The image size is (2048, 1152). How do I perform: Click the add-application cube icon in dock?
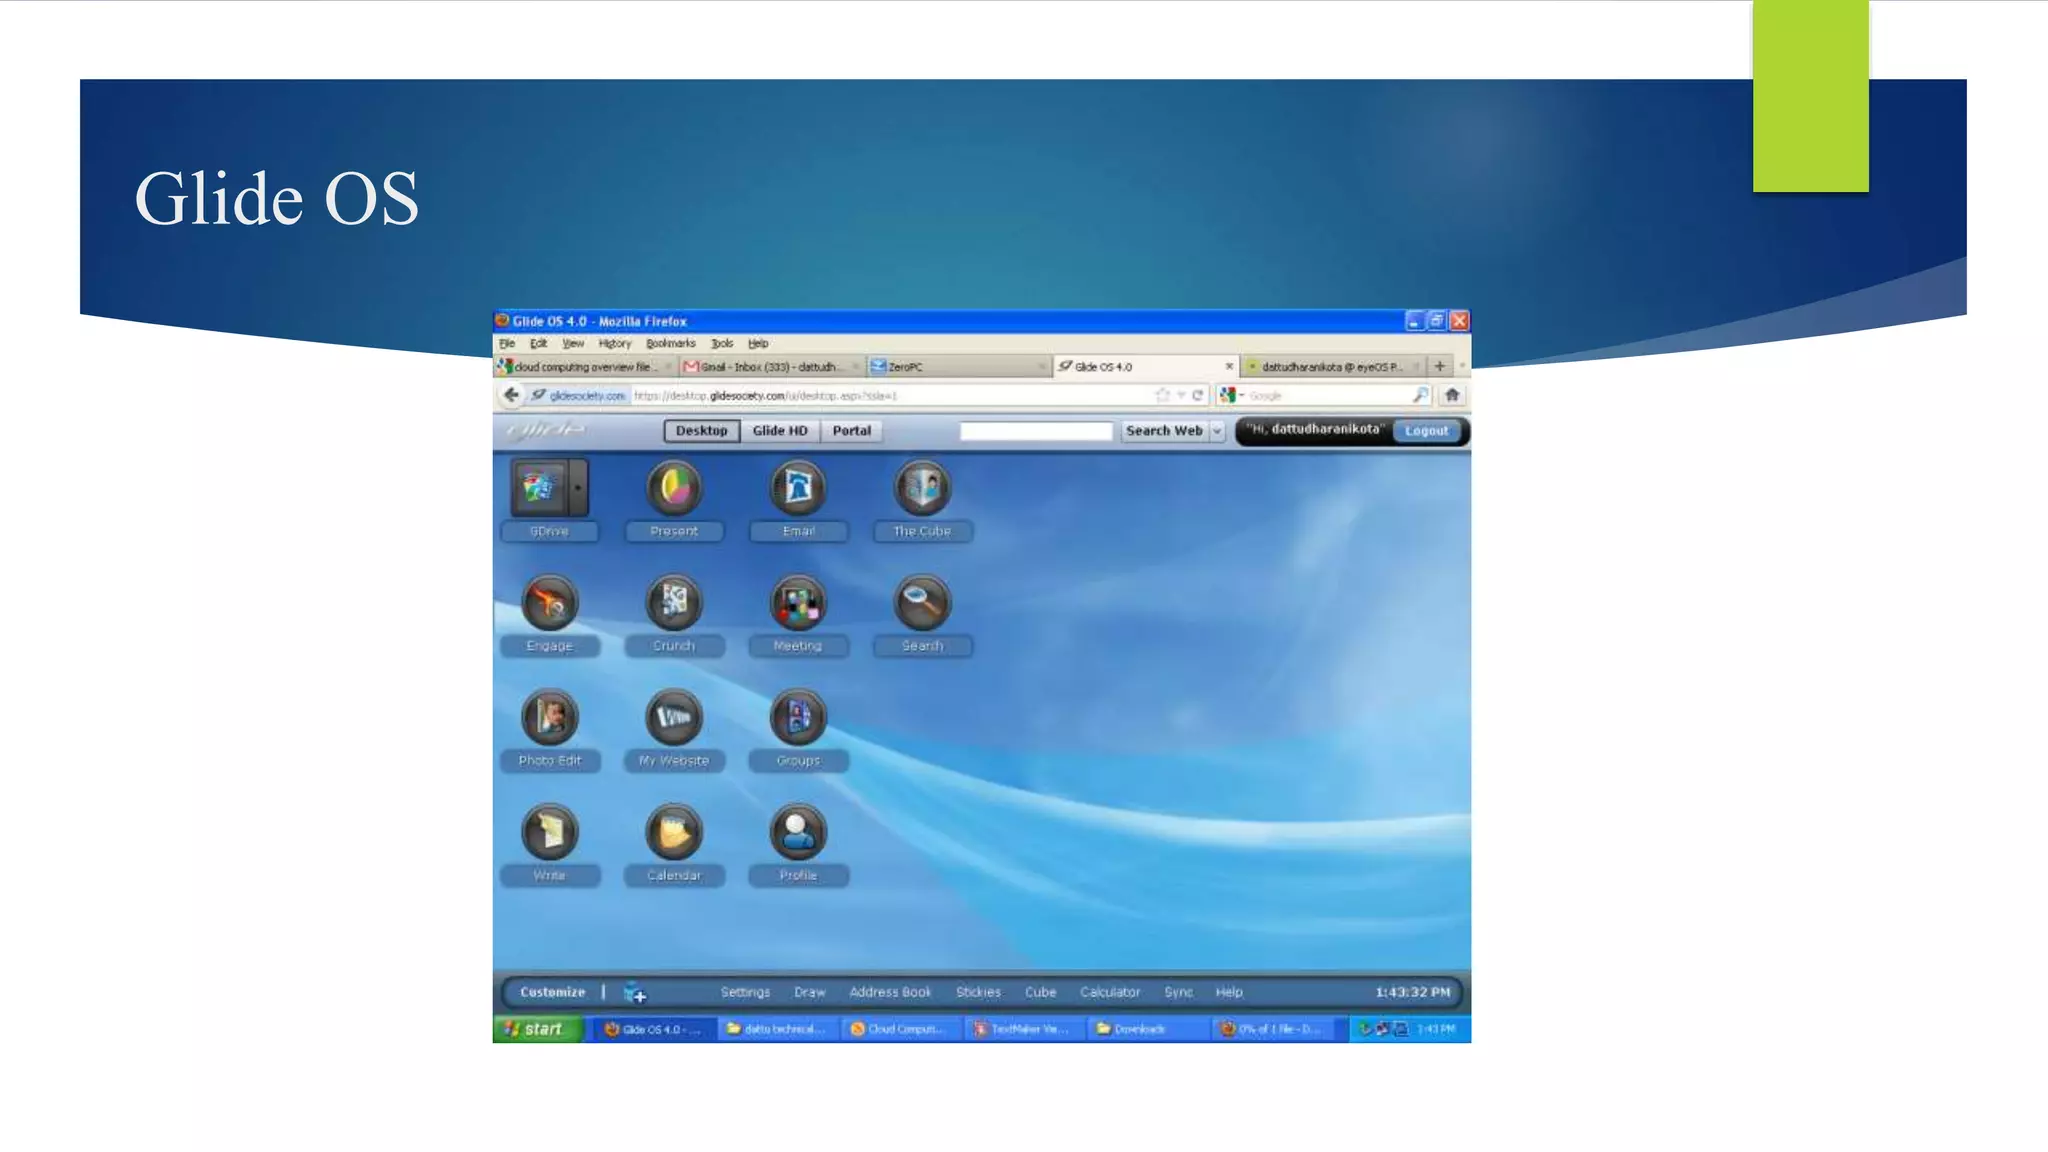tap(635, 993)
